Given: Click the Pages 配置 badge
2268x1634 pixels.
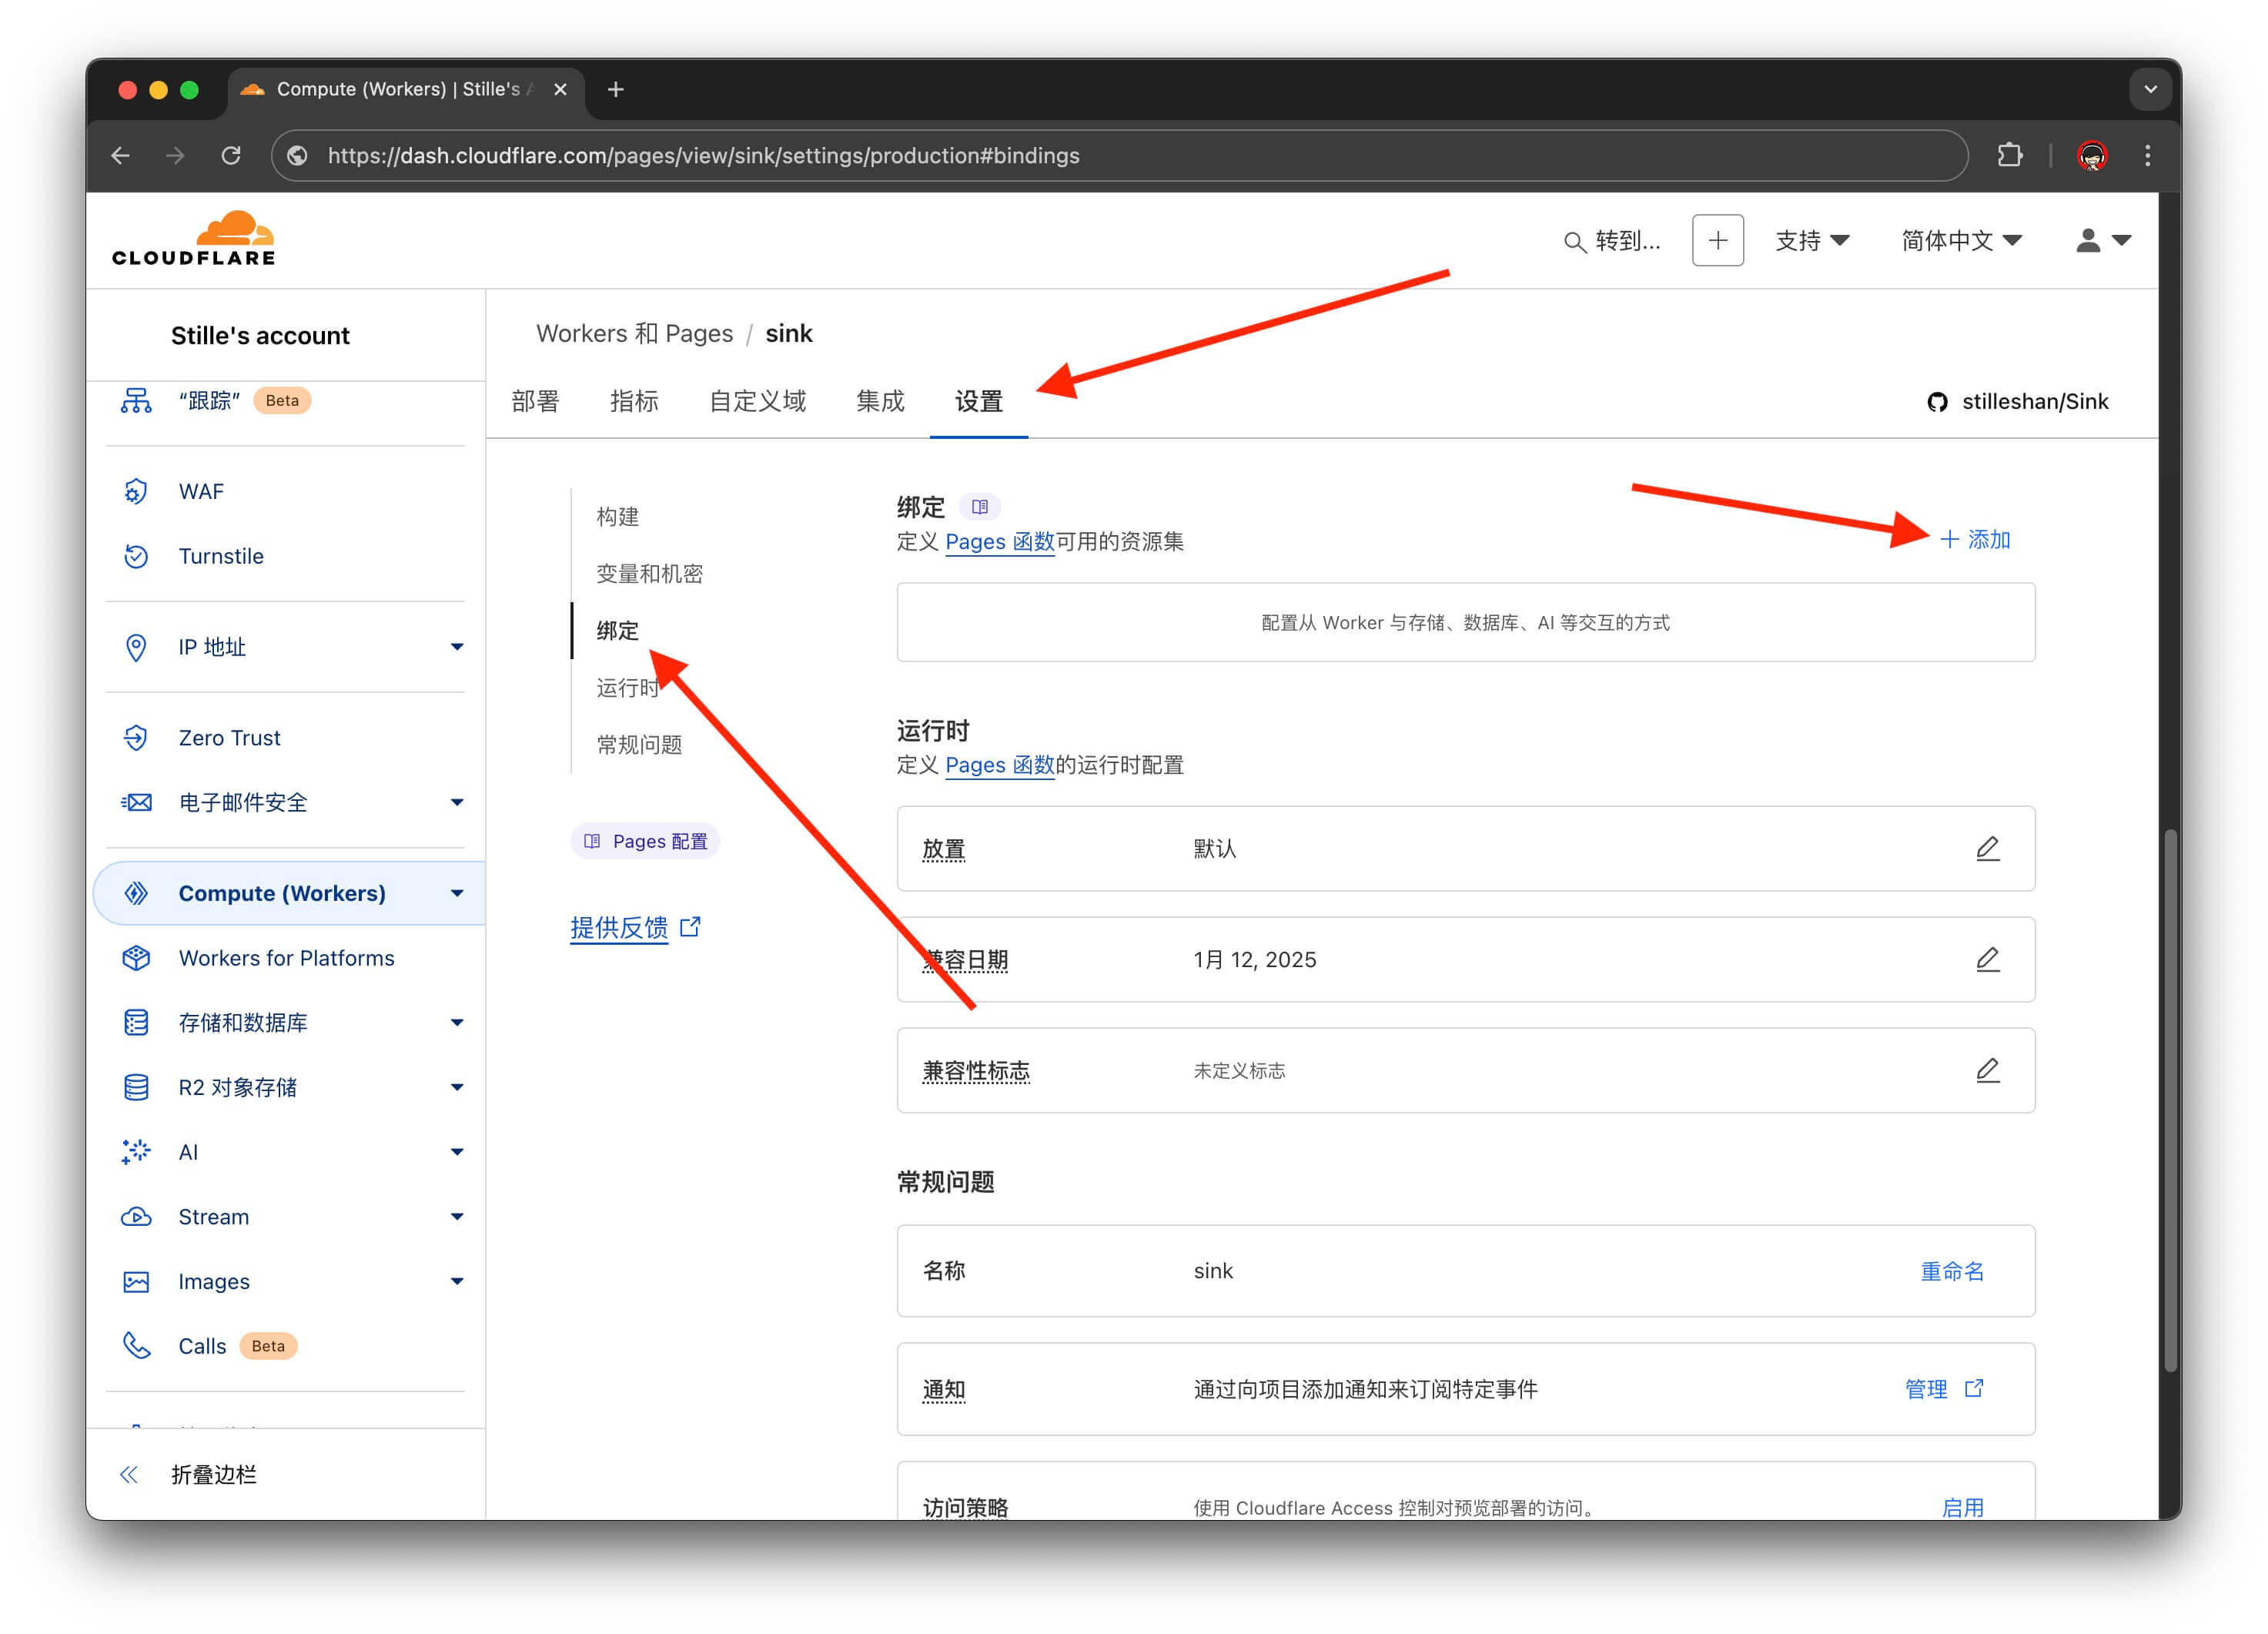Looking at the screenshot, I should [x=645, y=842].
